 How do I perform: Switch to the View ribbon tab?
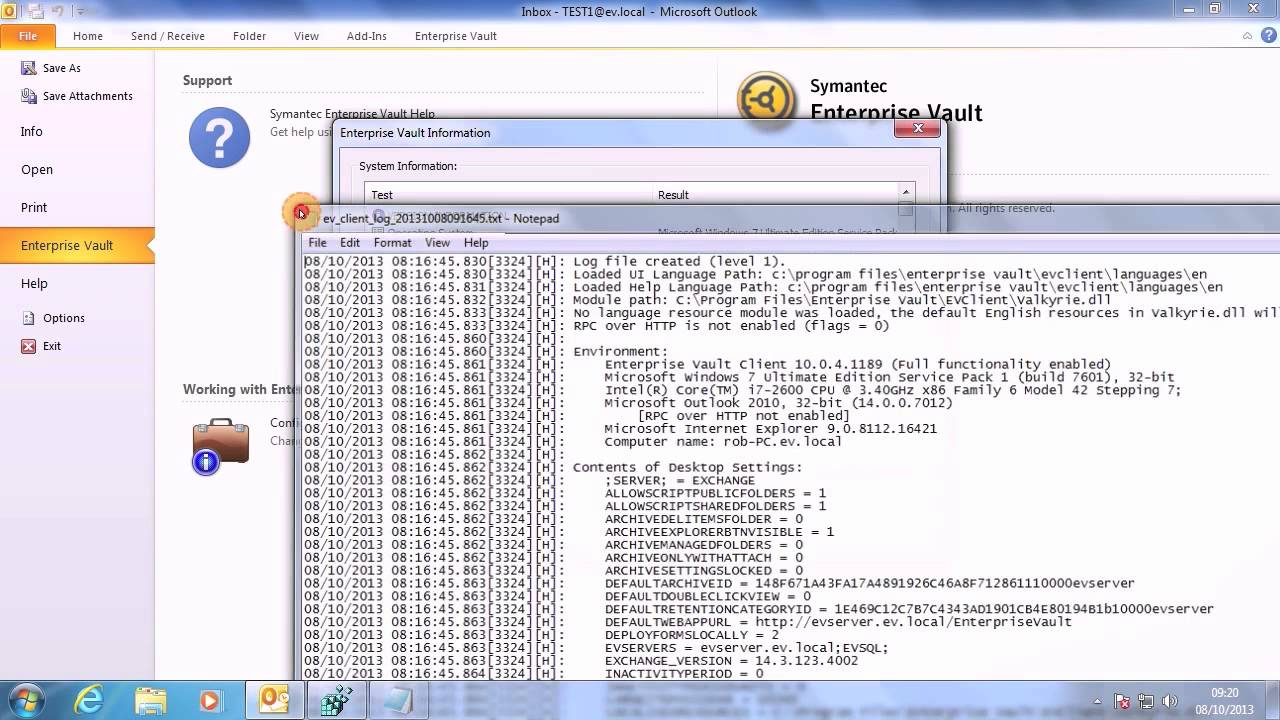click(306, 36)
